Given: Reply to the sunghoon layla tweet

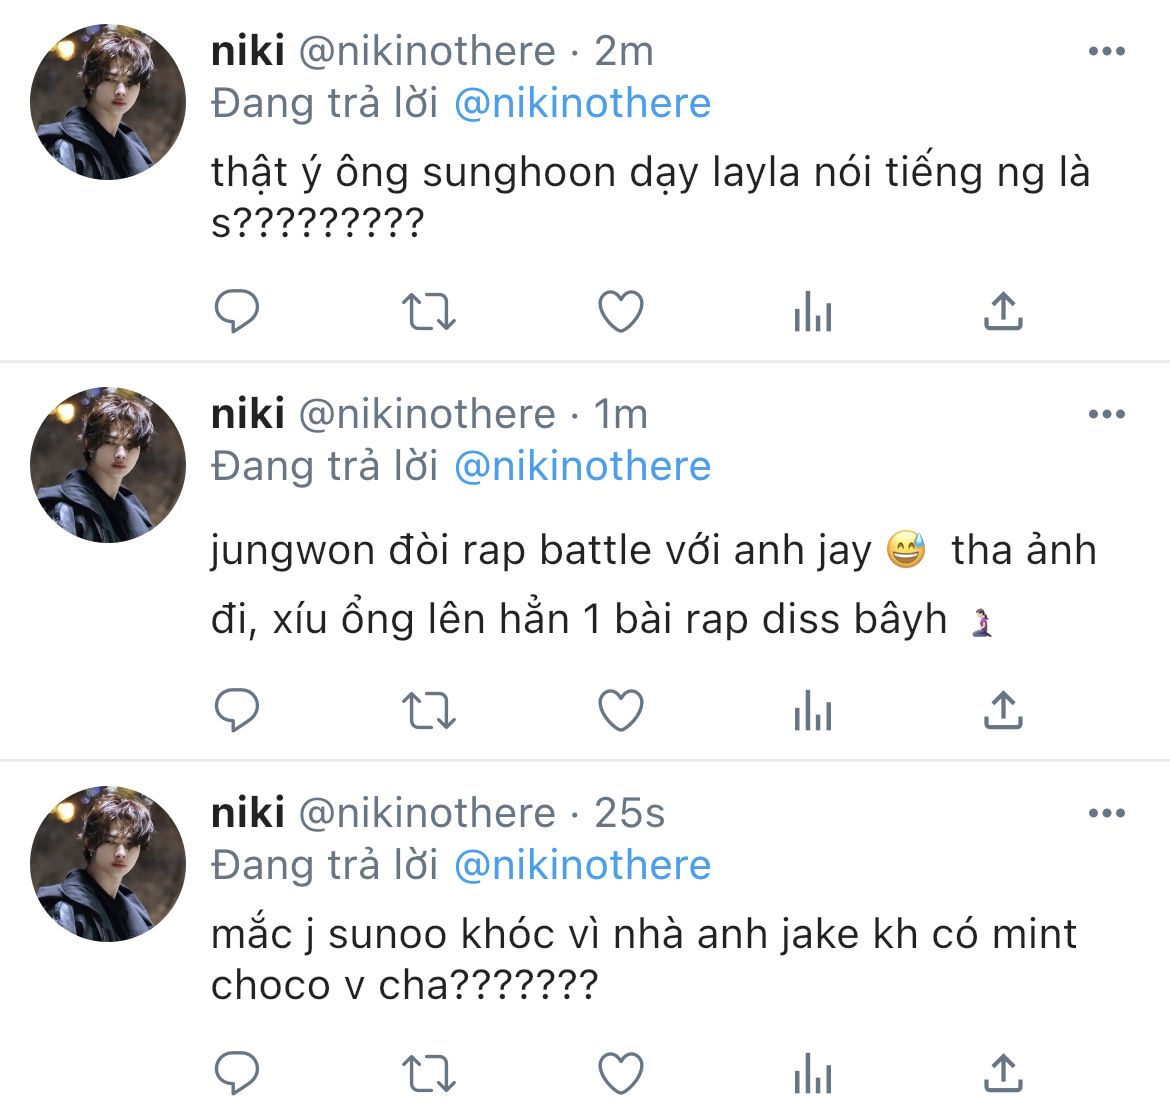Looking at the screenshot, I should click(237, 310).
